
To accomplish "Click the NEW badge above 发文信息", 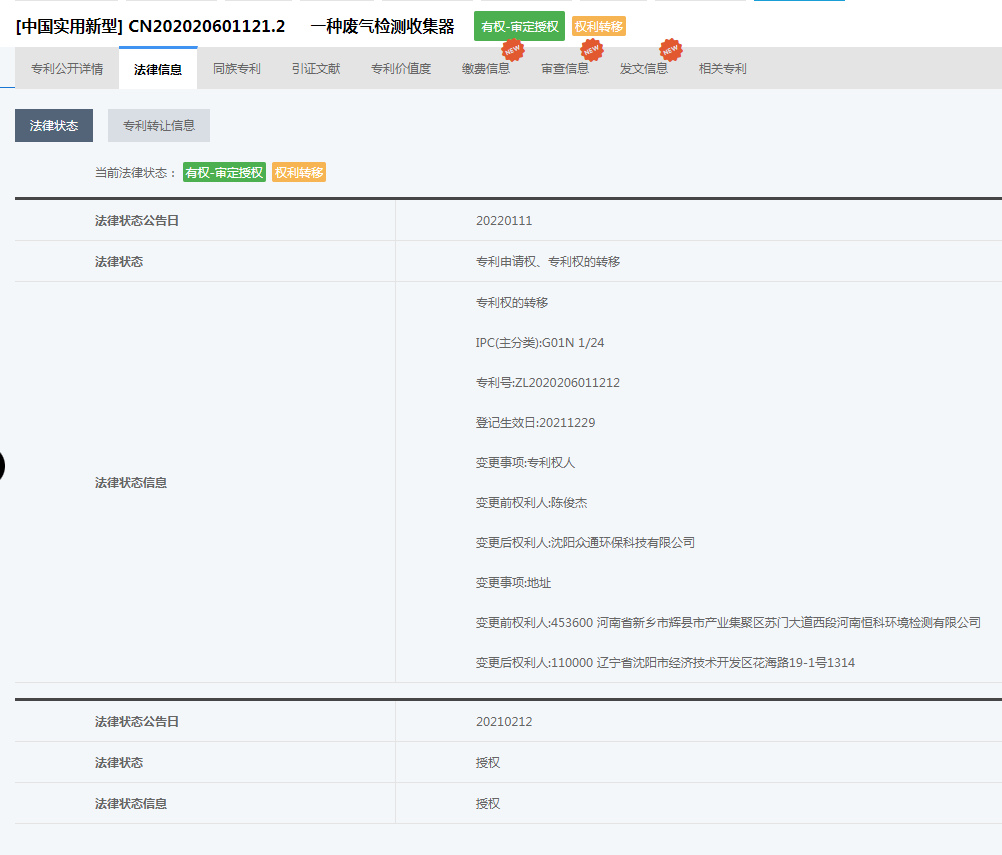I will (x=670, y=50).
